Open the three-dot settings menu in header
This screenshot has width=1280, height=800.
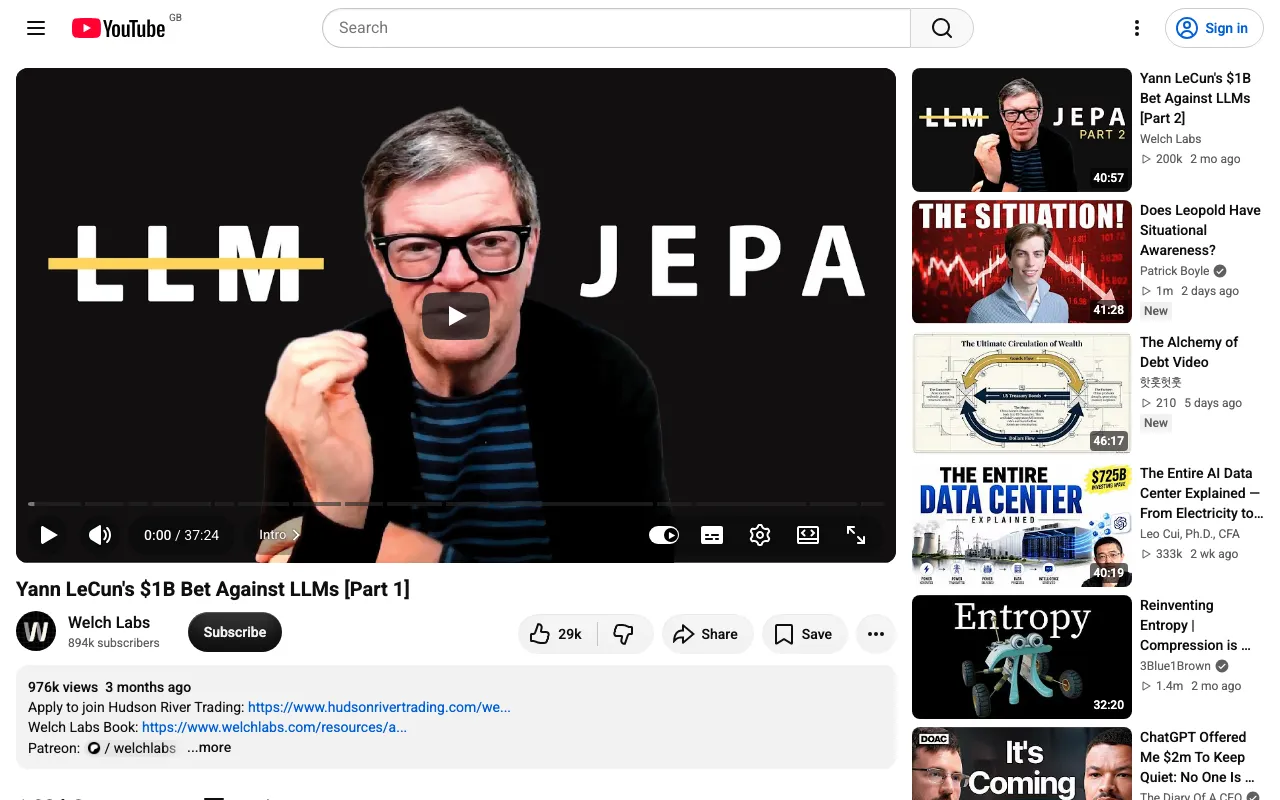[1136, 28]
